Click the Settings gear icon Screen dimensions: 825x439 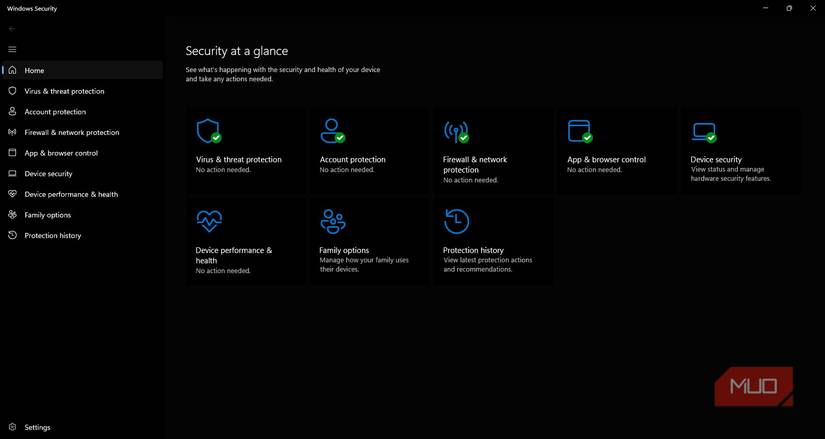[13, 427]
